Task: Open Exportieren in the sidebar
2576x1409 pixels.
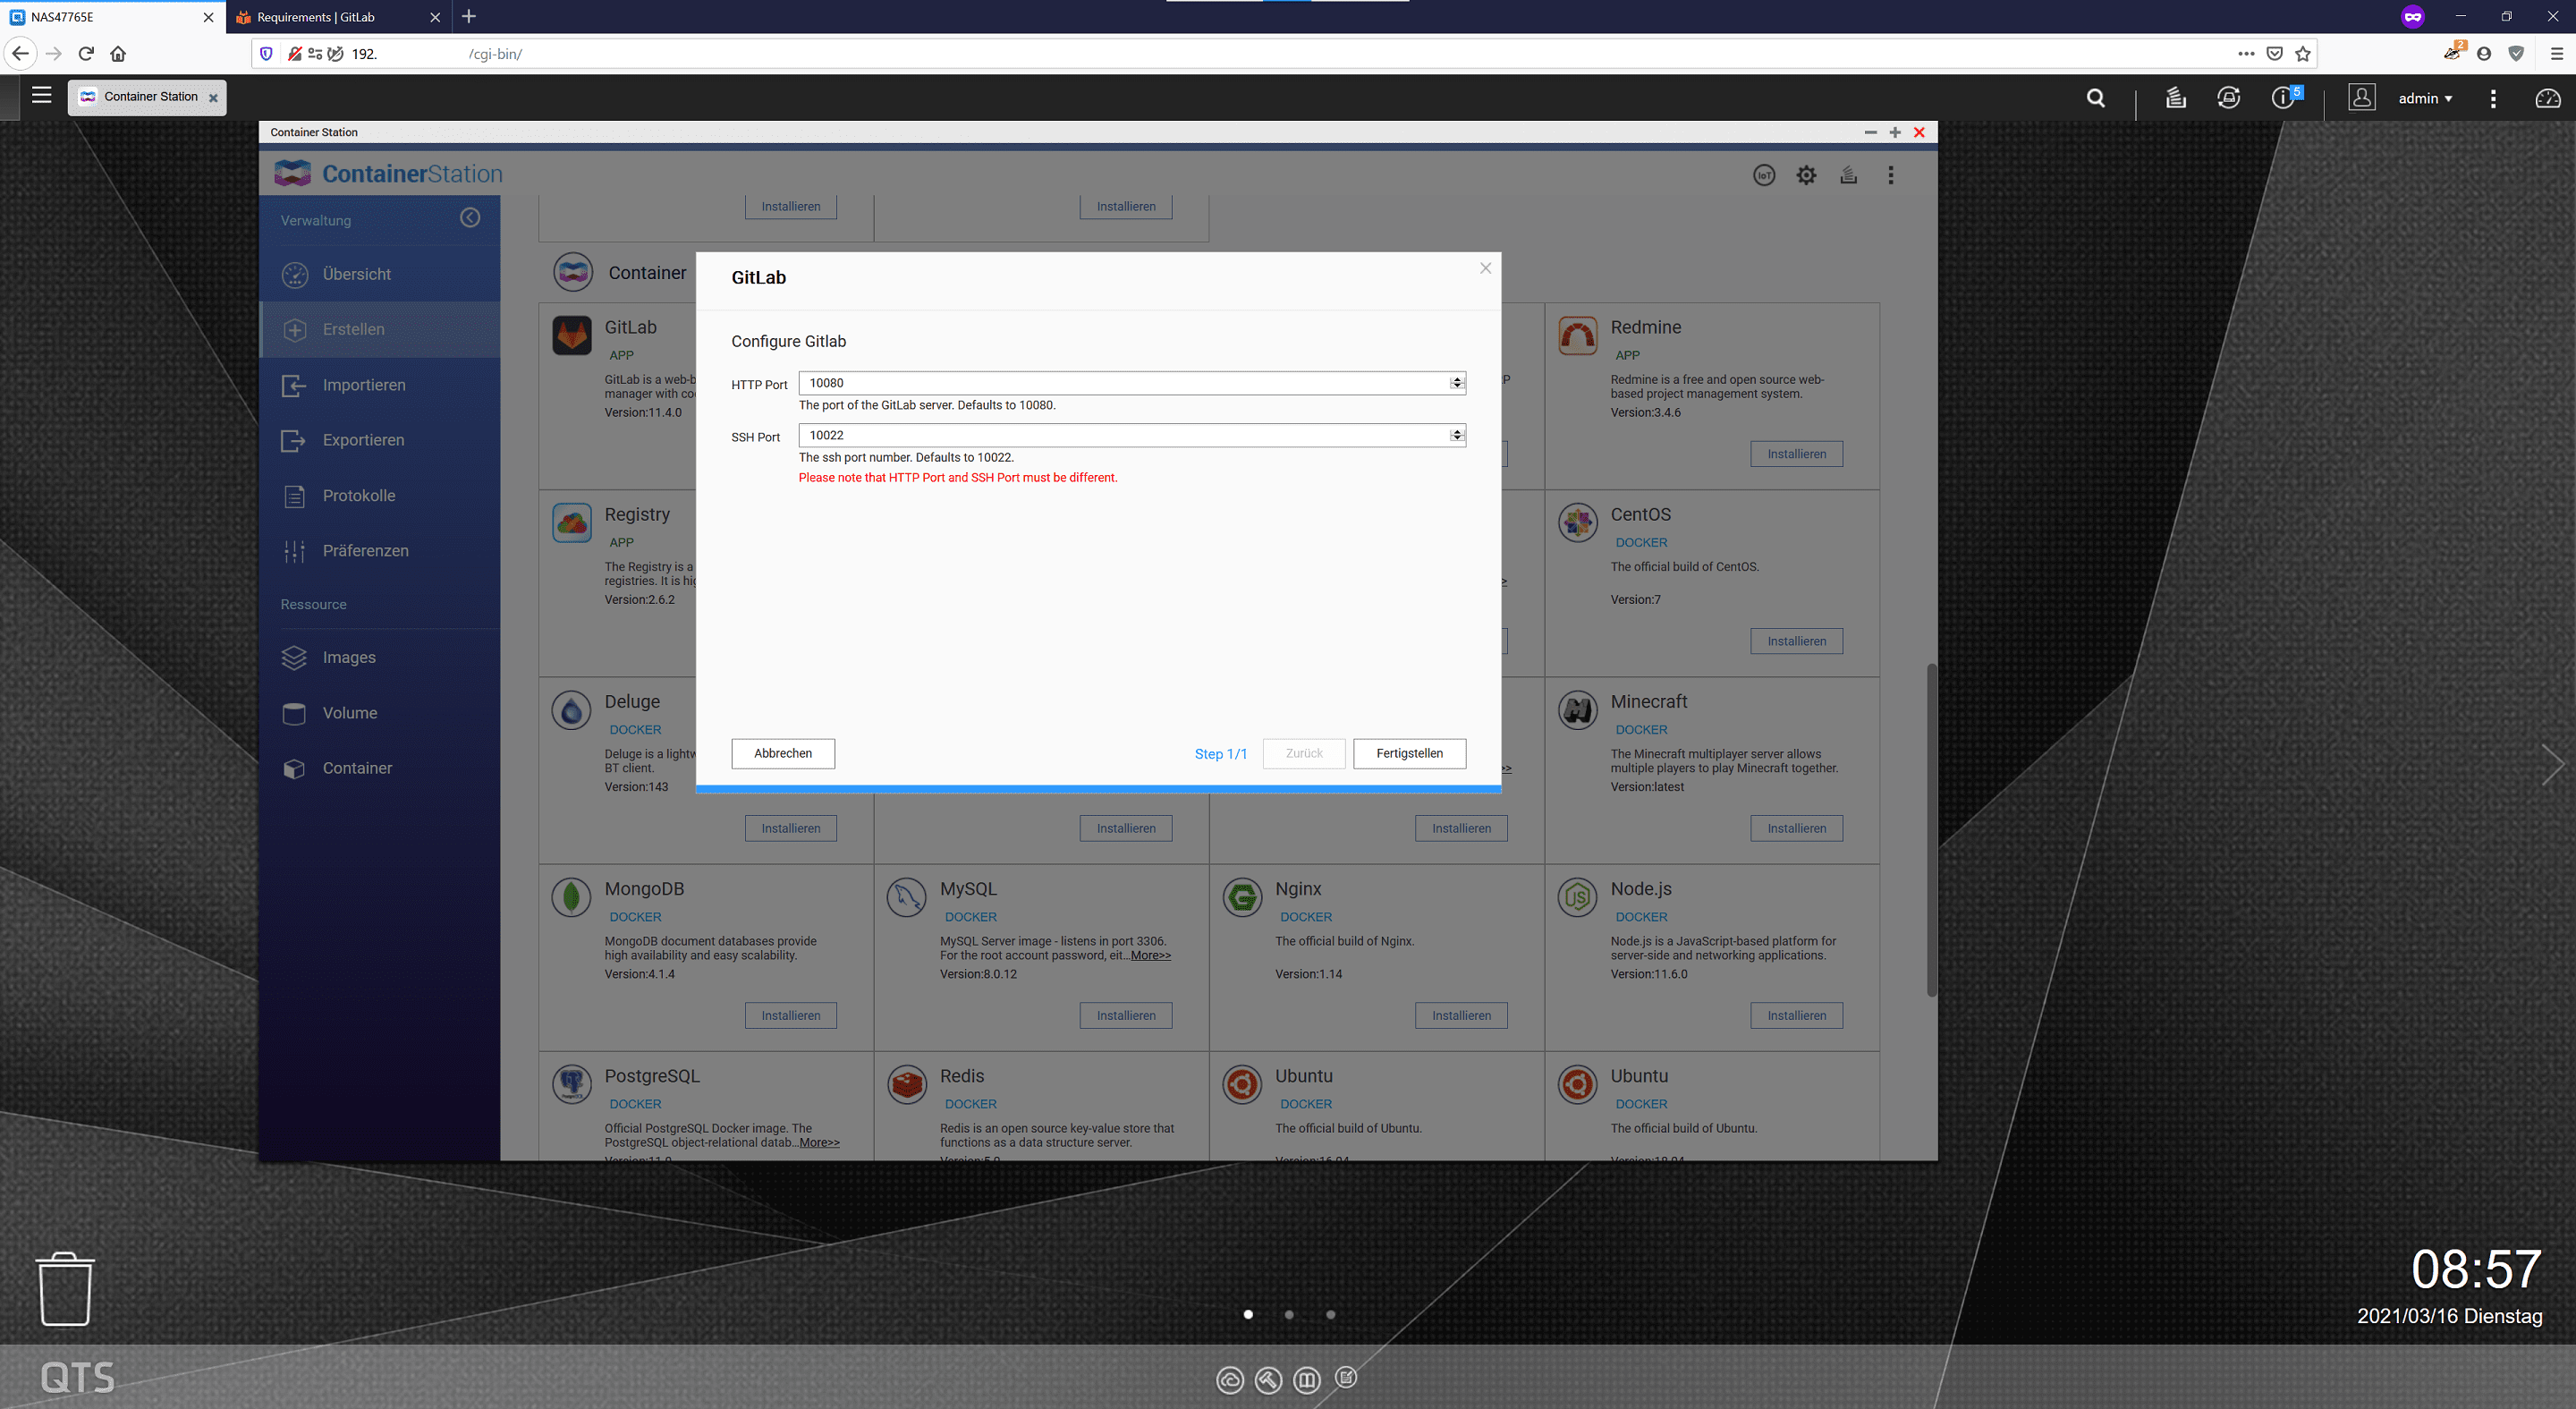Action: pos(380,440)
